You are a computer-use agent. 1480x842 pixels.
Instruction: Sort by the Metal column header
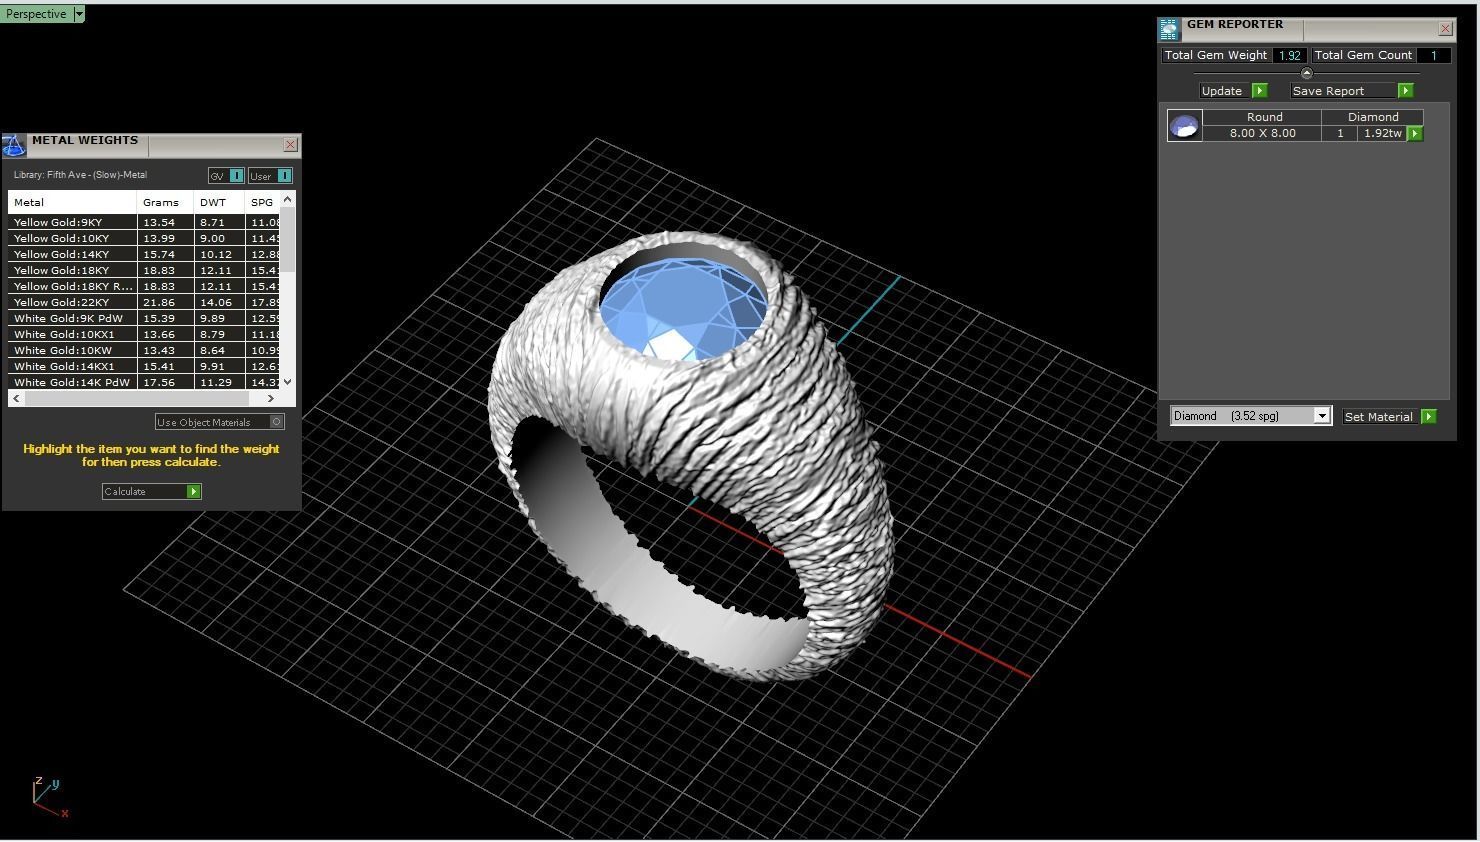tap(72, 202)
